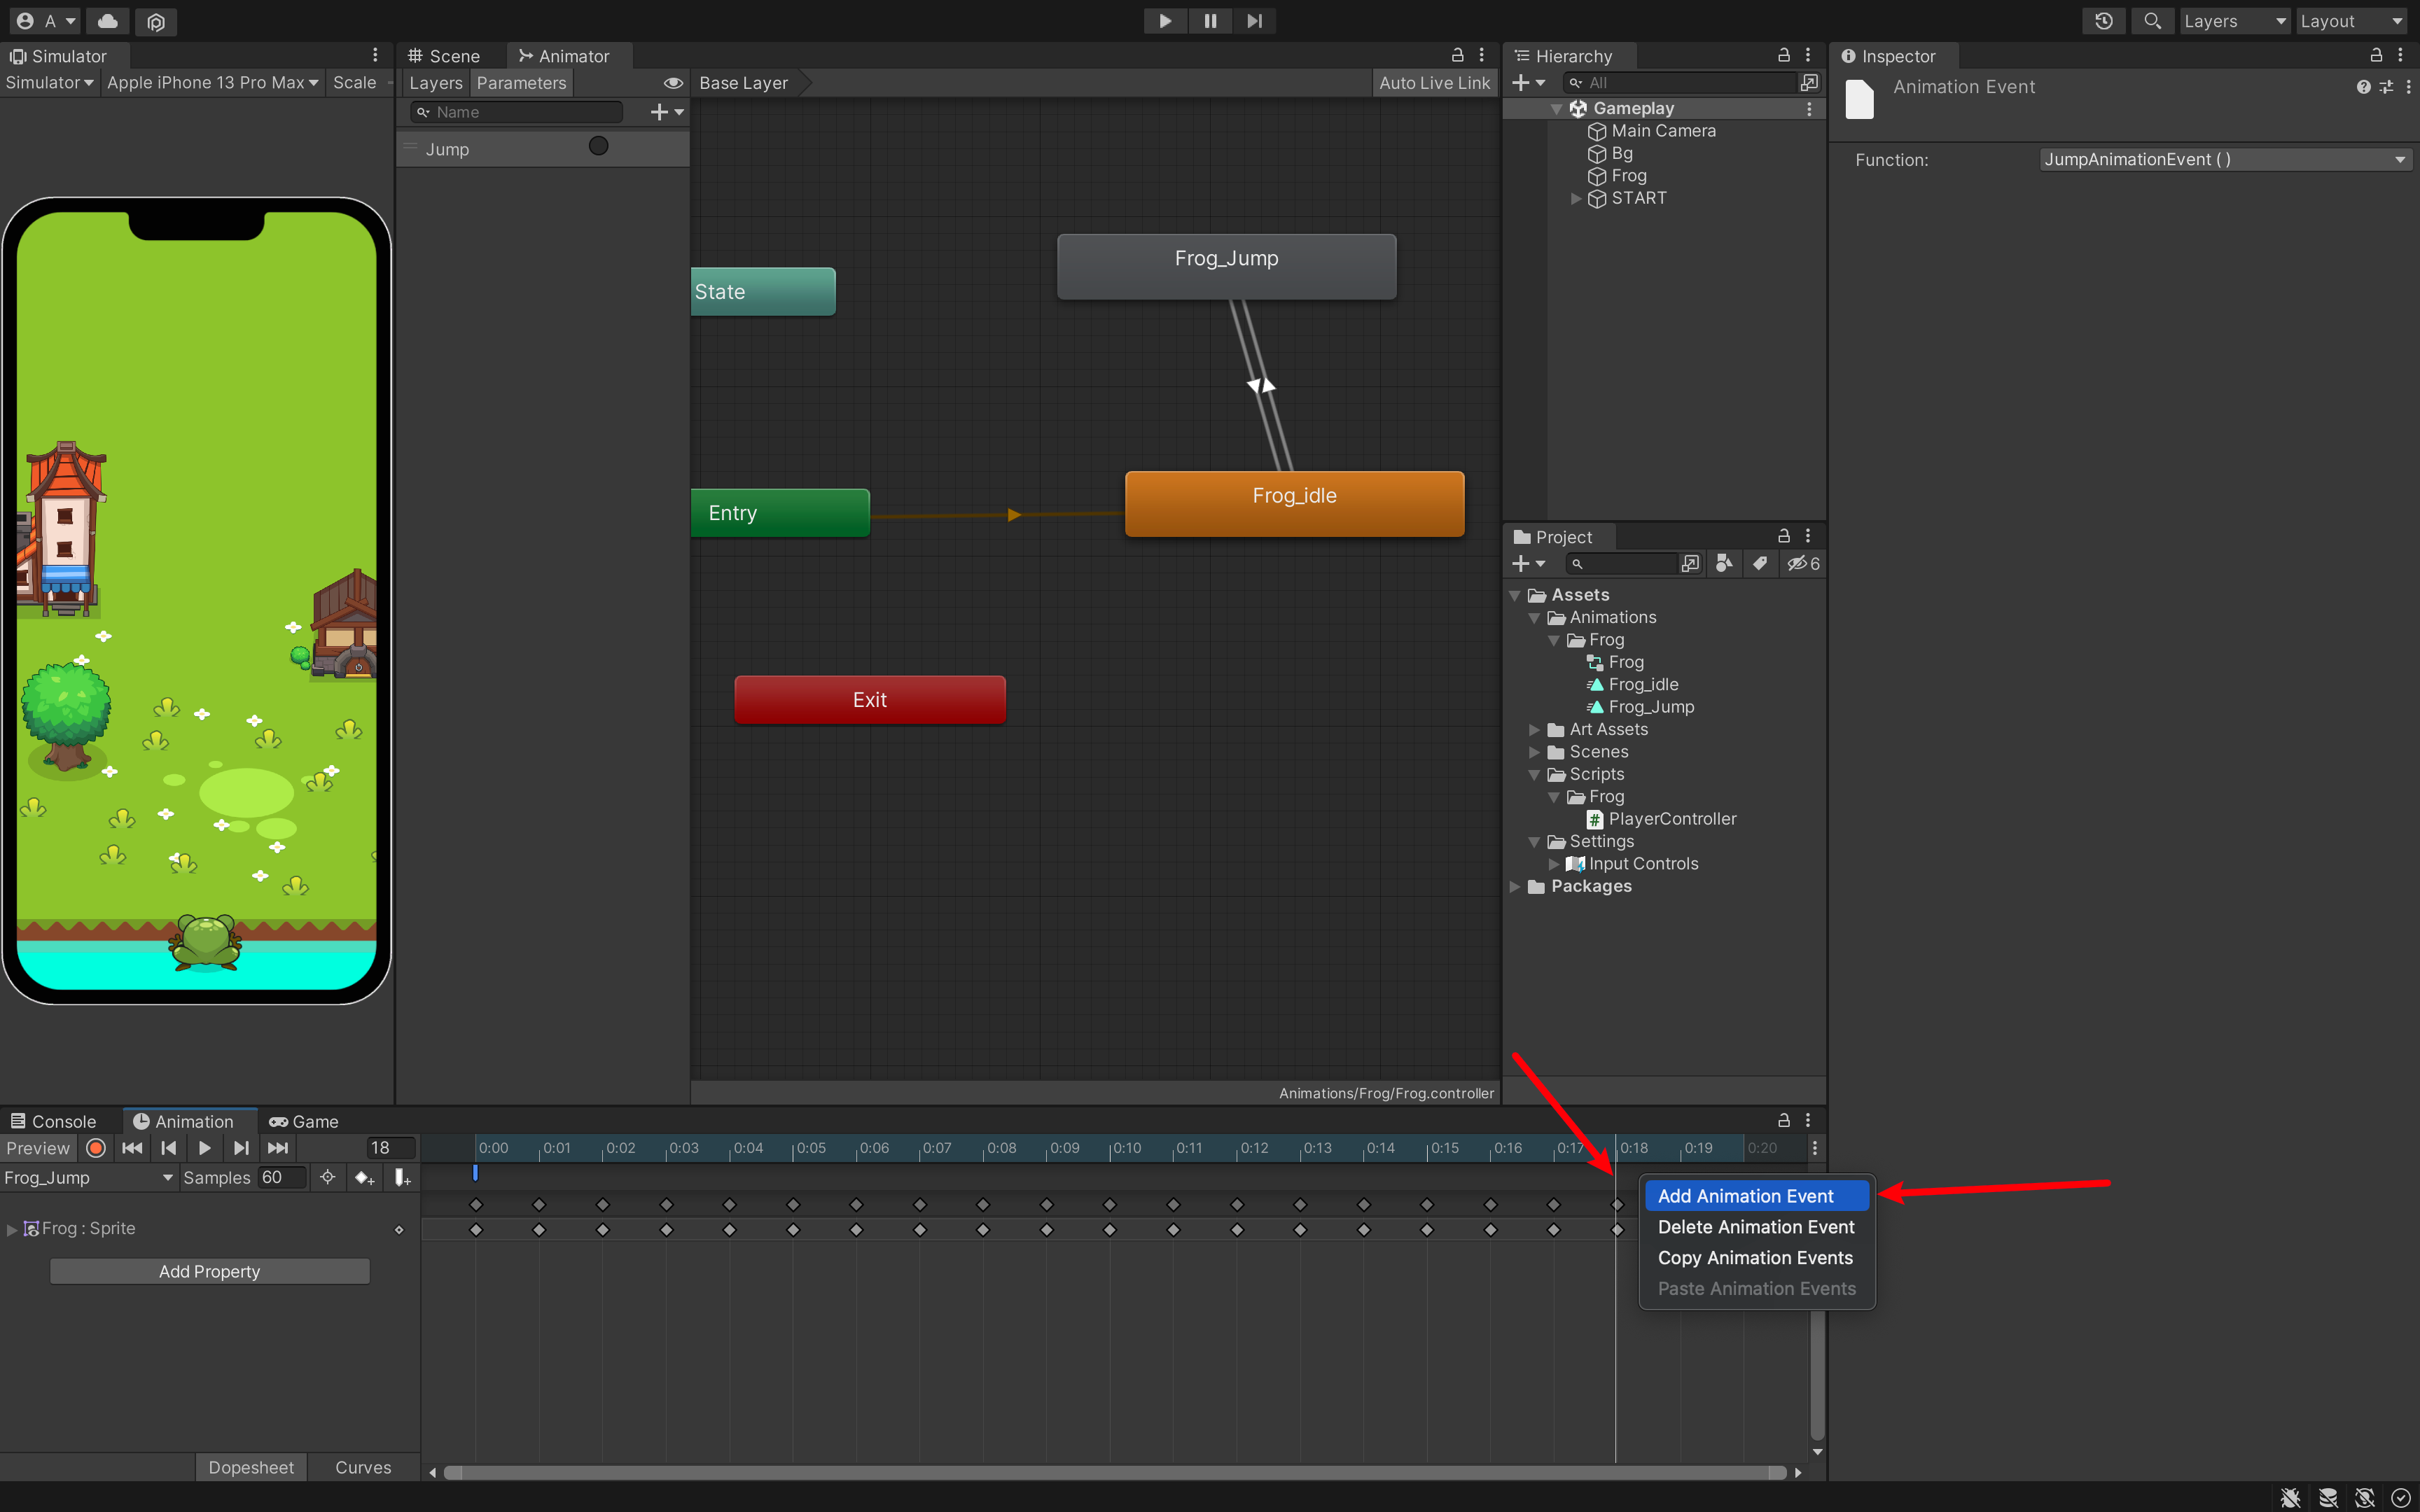
Task: Lock the Hierarchy panel
Action: tap(1783, 55)
